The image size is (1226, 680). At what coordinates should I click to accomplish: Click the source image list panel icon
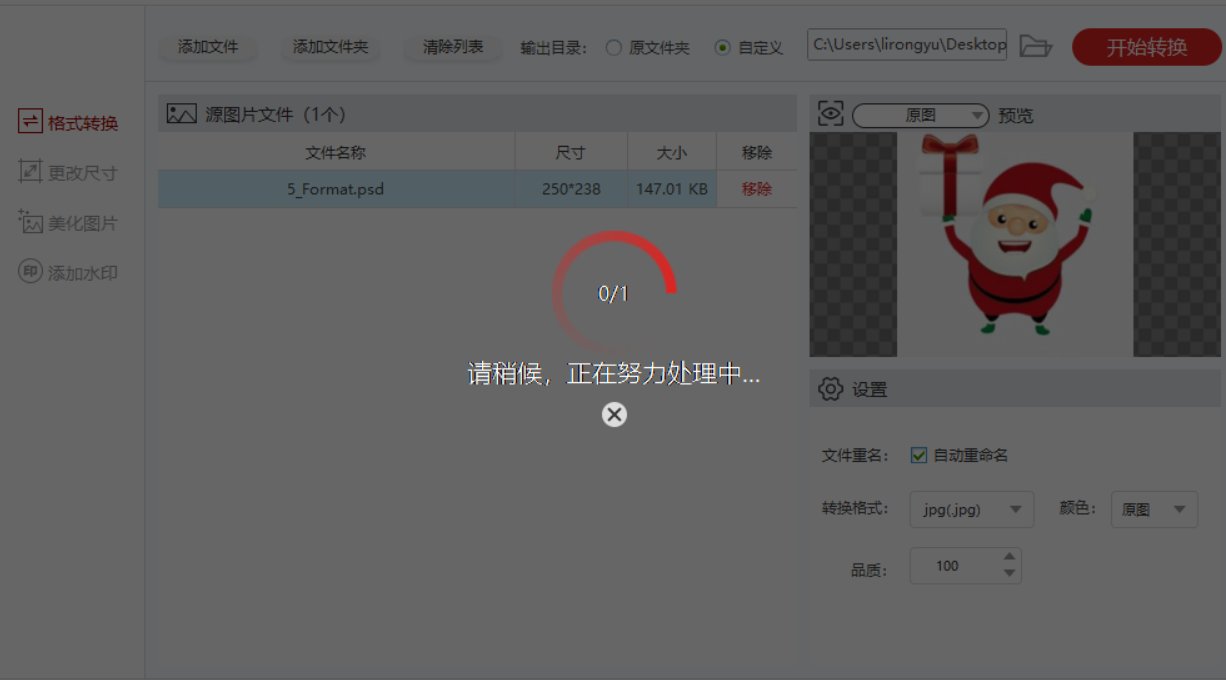tap(181, 113)
